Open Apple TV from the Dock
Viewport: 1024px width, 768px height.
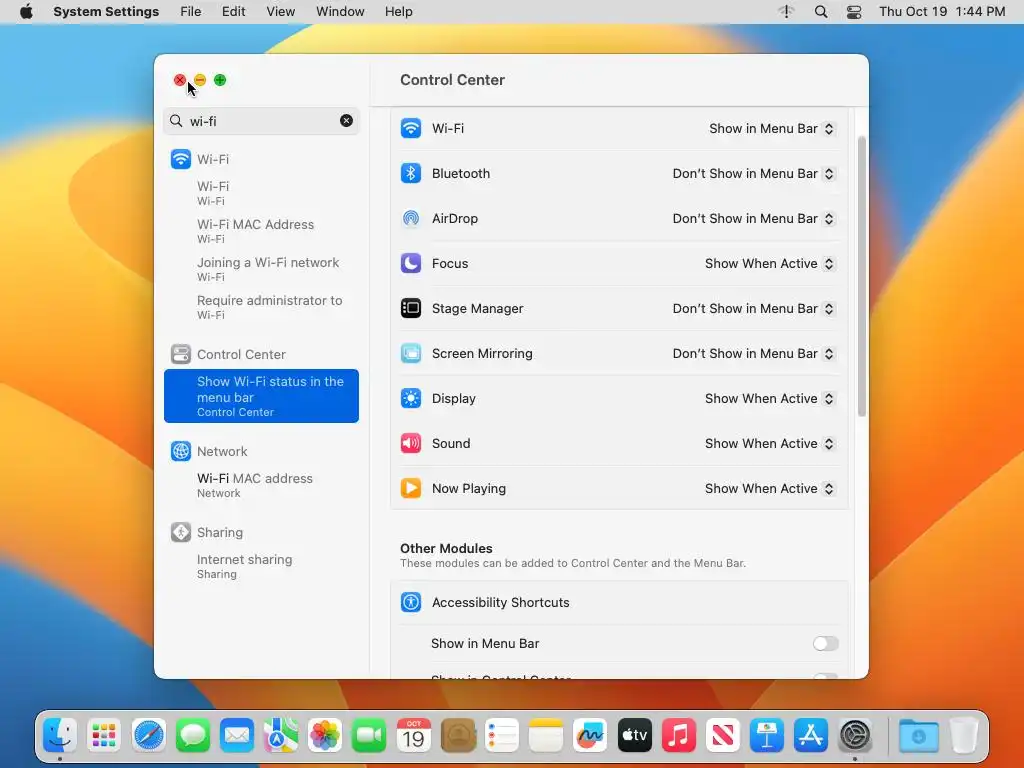[x=634, y=736]
